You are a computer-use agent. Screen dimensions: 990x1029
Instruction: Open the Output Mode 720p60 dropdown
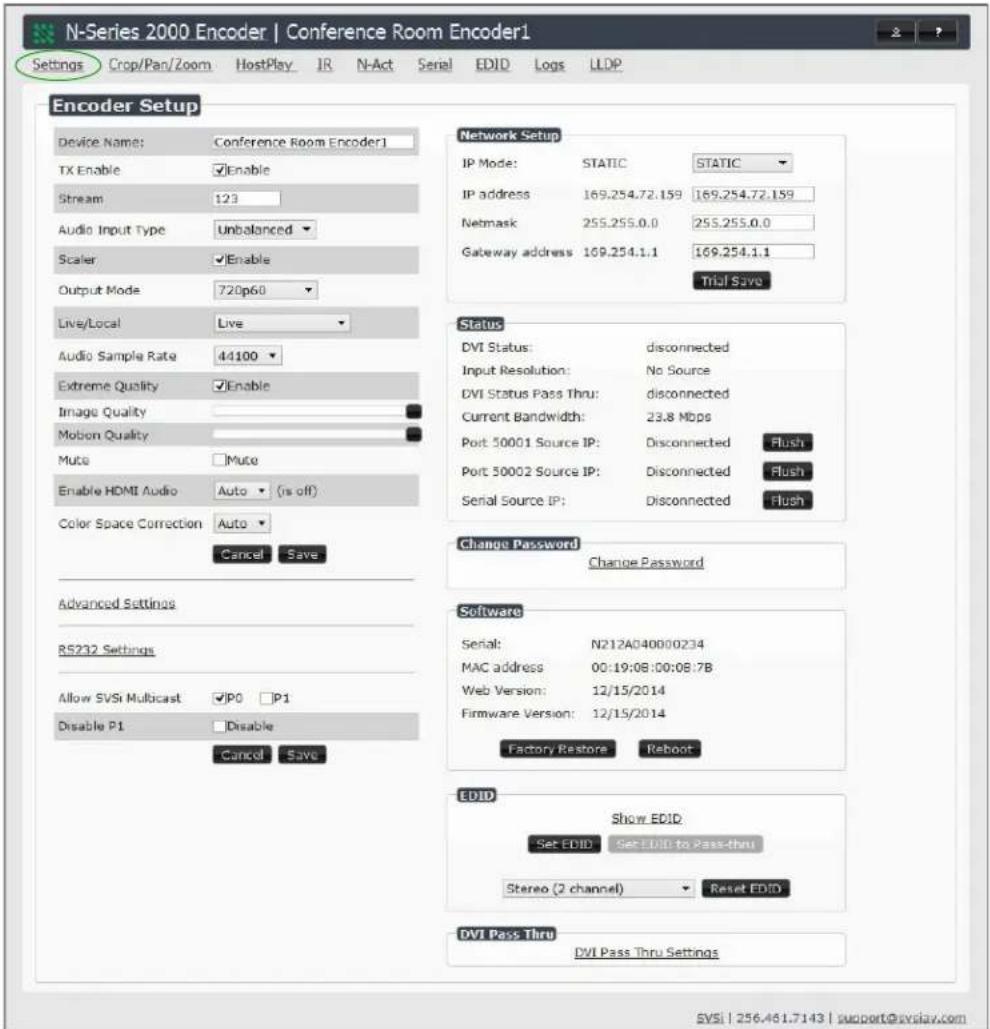pyautogui.click(x=265, y=290)
